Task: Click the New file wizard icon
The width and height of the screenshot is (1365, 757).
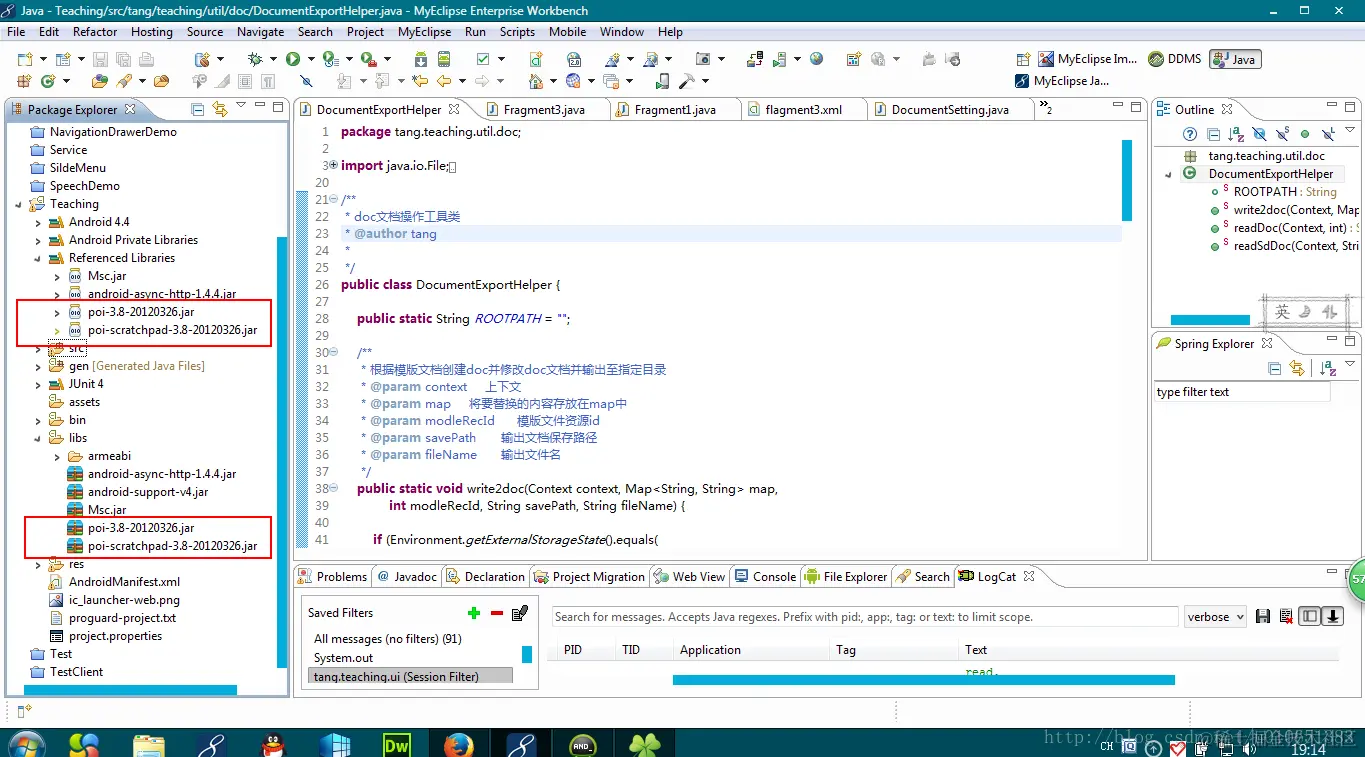Action: 24,59
